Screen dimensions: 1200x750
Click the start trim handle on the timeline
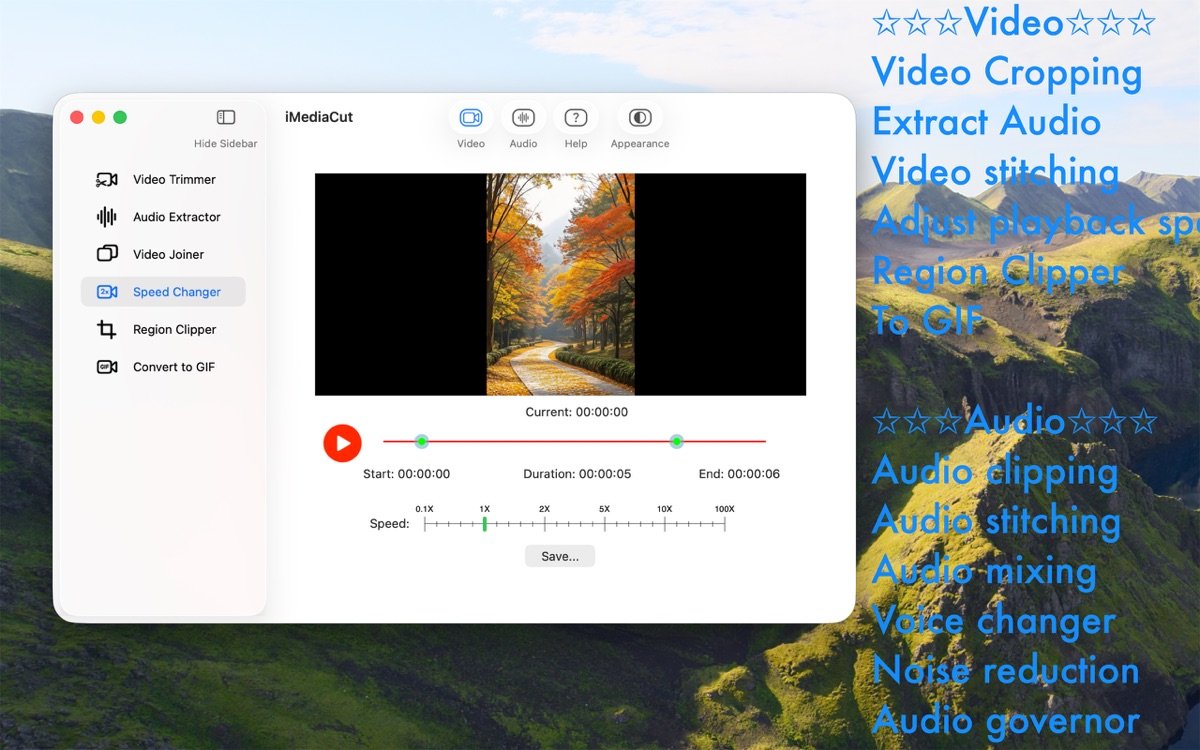tap(422, 441)
